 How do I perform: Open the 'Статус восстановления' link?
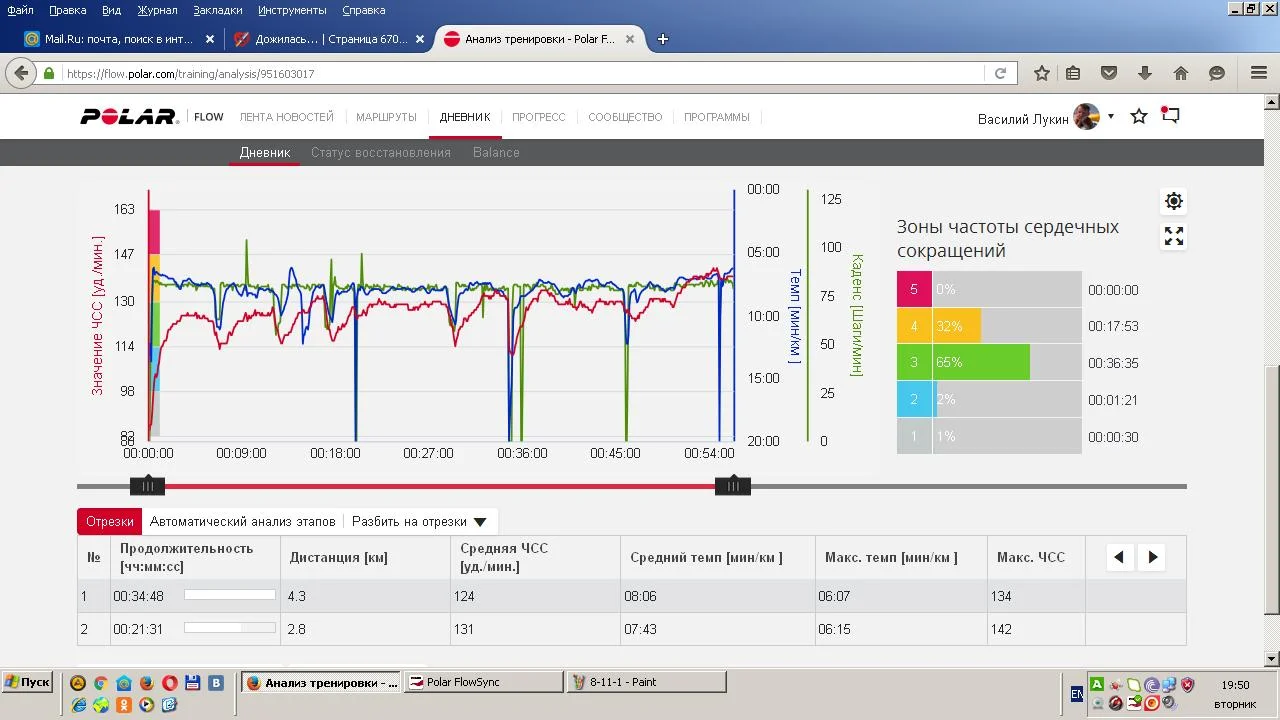(x=380, y=153)
